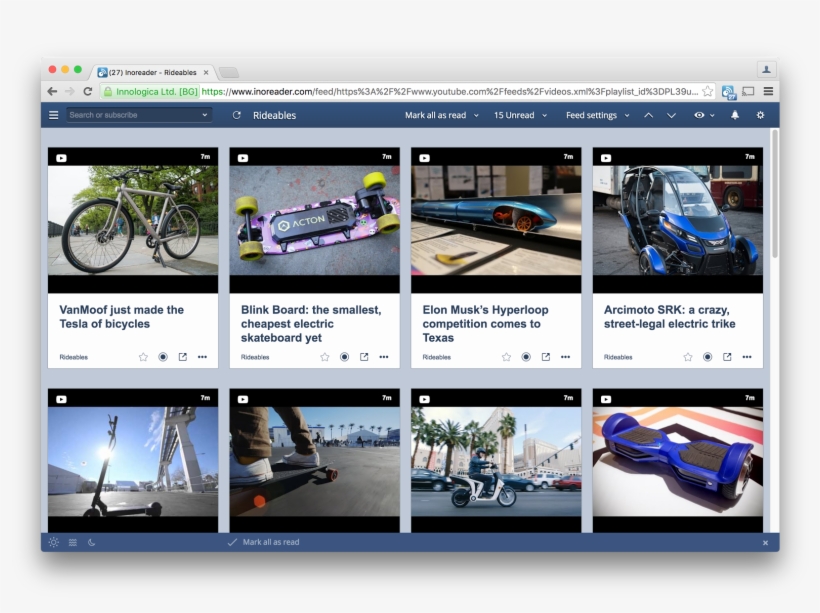Image resolution: width=820 pixels, height=613 pixels.
Task: Click Rideables feed label under Blink Board card
Action: 255,357
